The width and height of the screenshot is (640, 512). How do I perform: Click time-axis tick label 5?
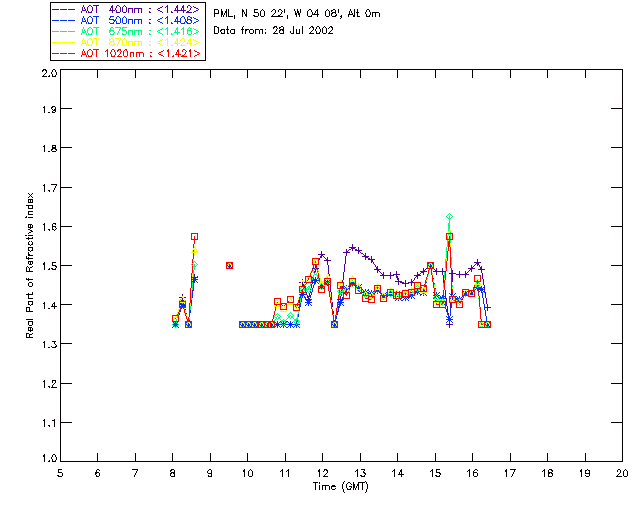pos(60,473)
